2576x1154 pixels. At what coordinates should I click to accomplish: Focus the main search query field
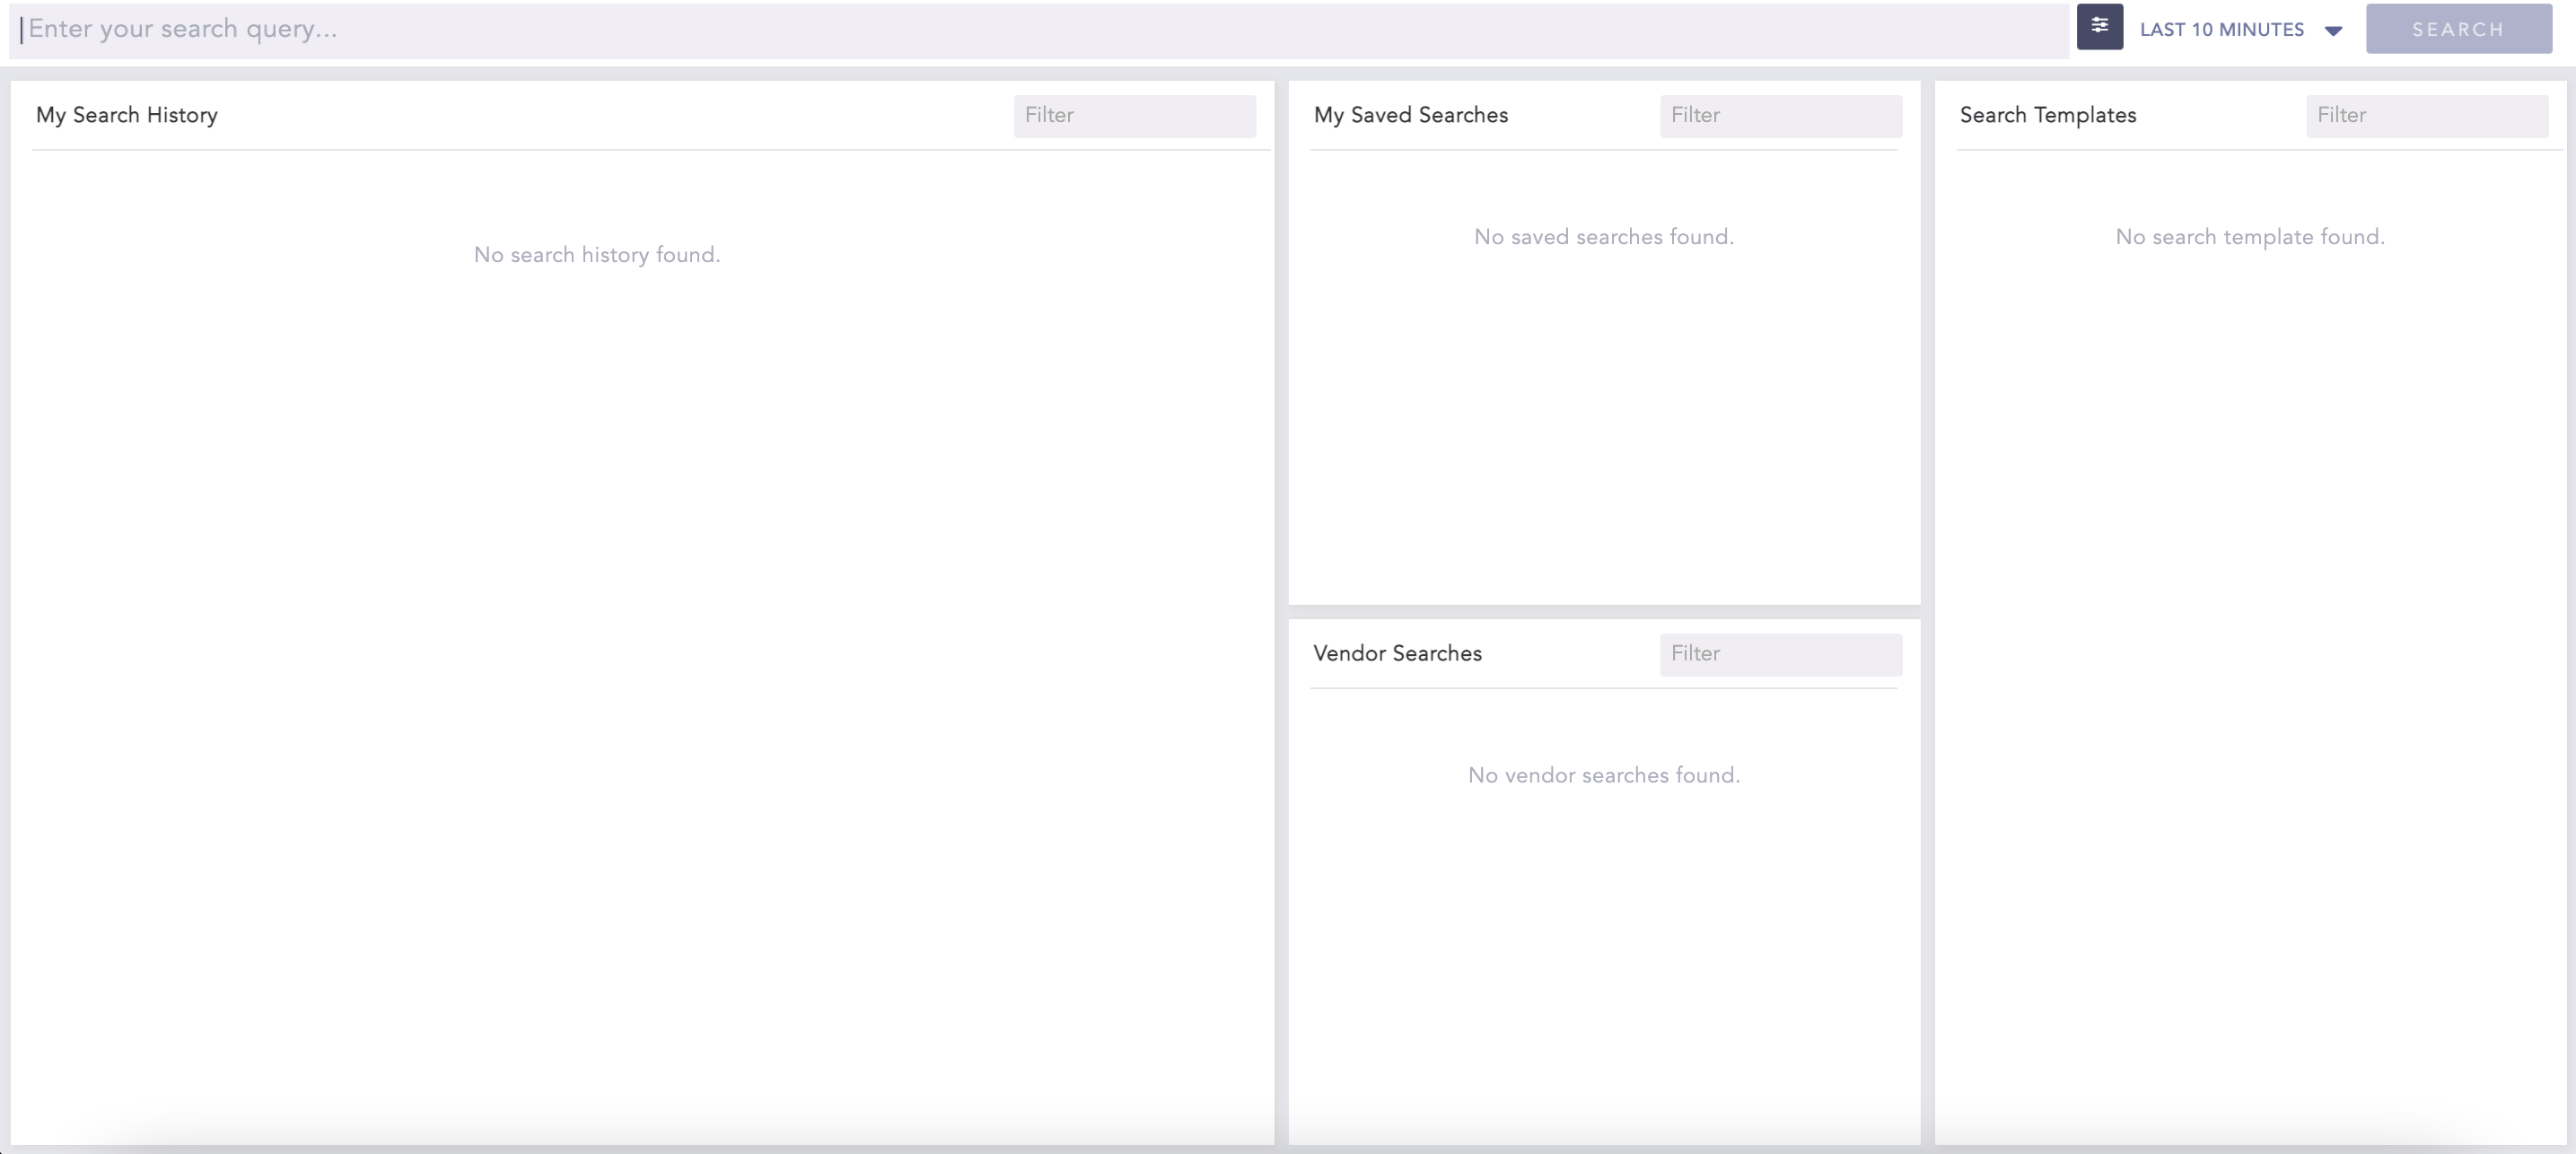coord(1040,29)
